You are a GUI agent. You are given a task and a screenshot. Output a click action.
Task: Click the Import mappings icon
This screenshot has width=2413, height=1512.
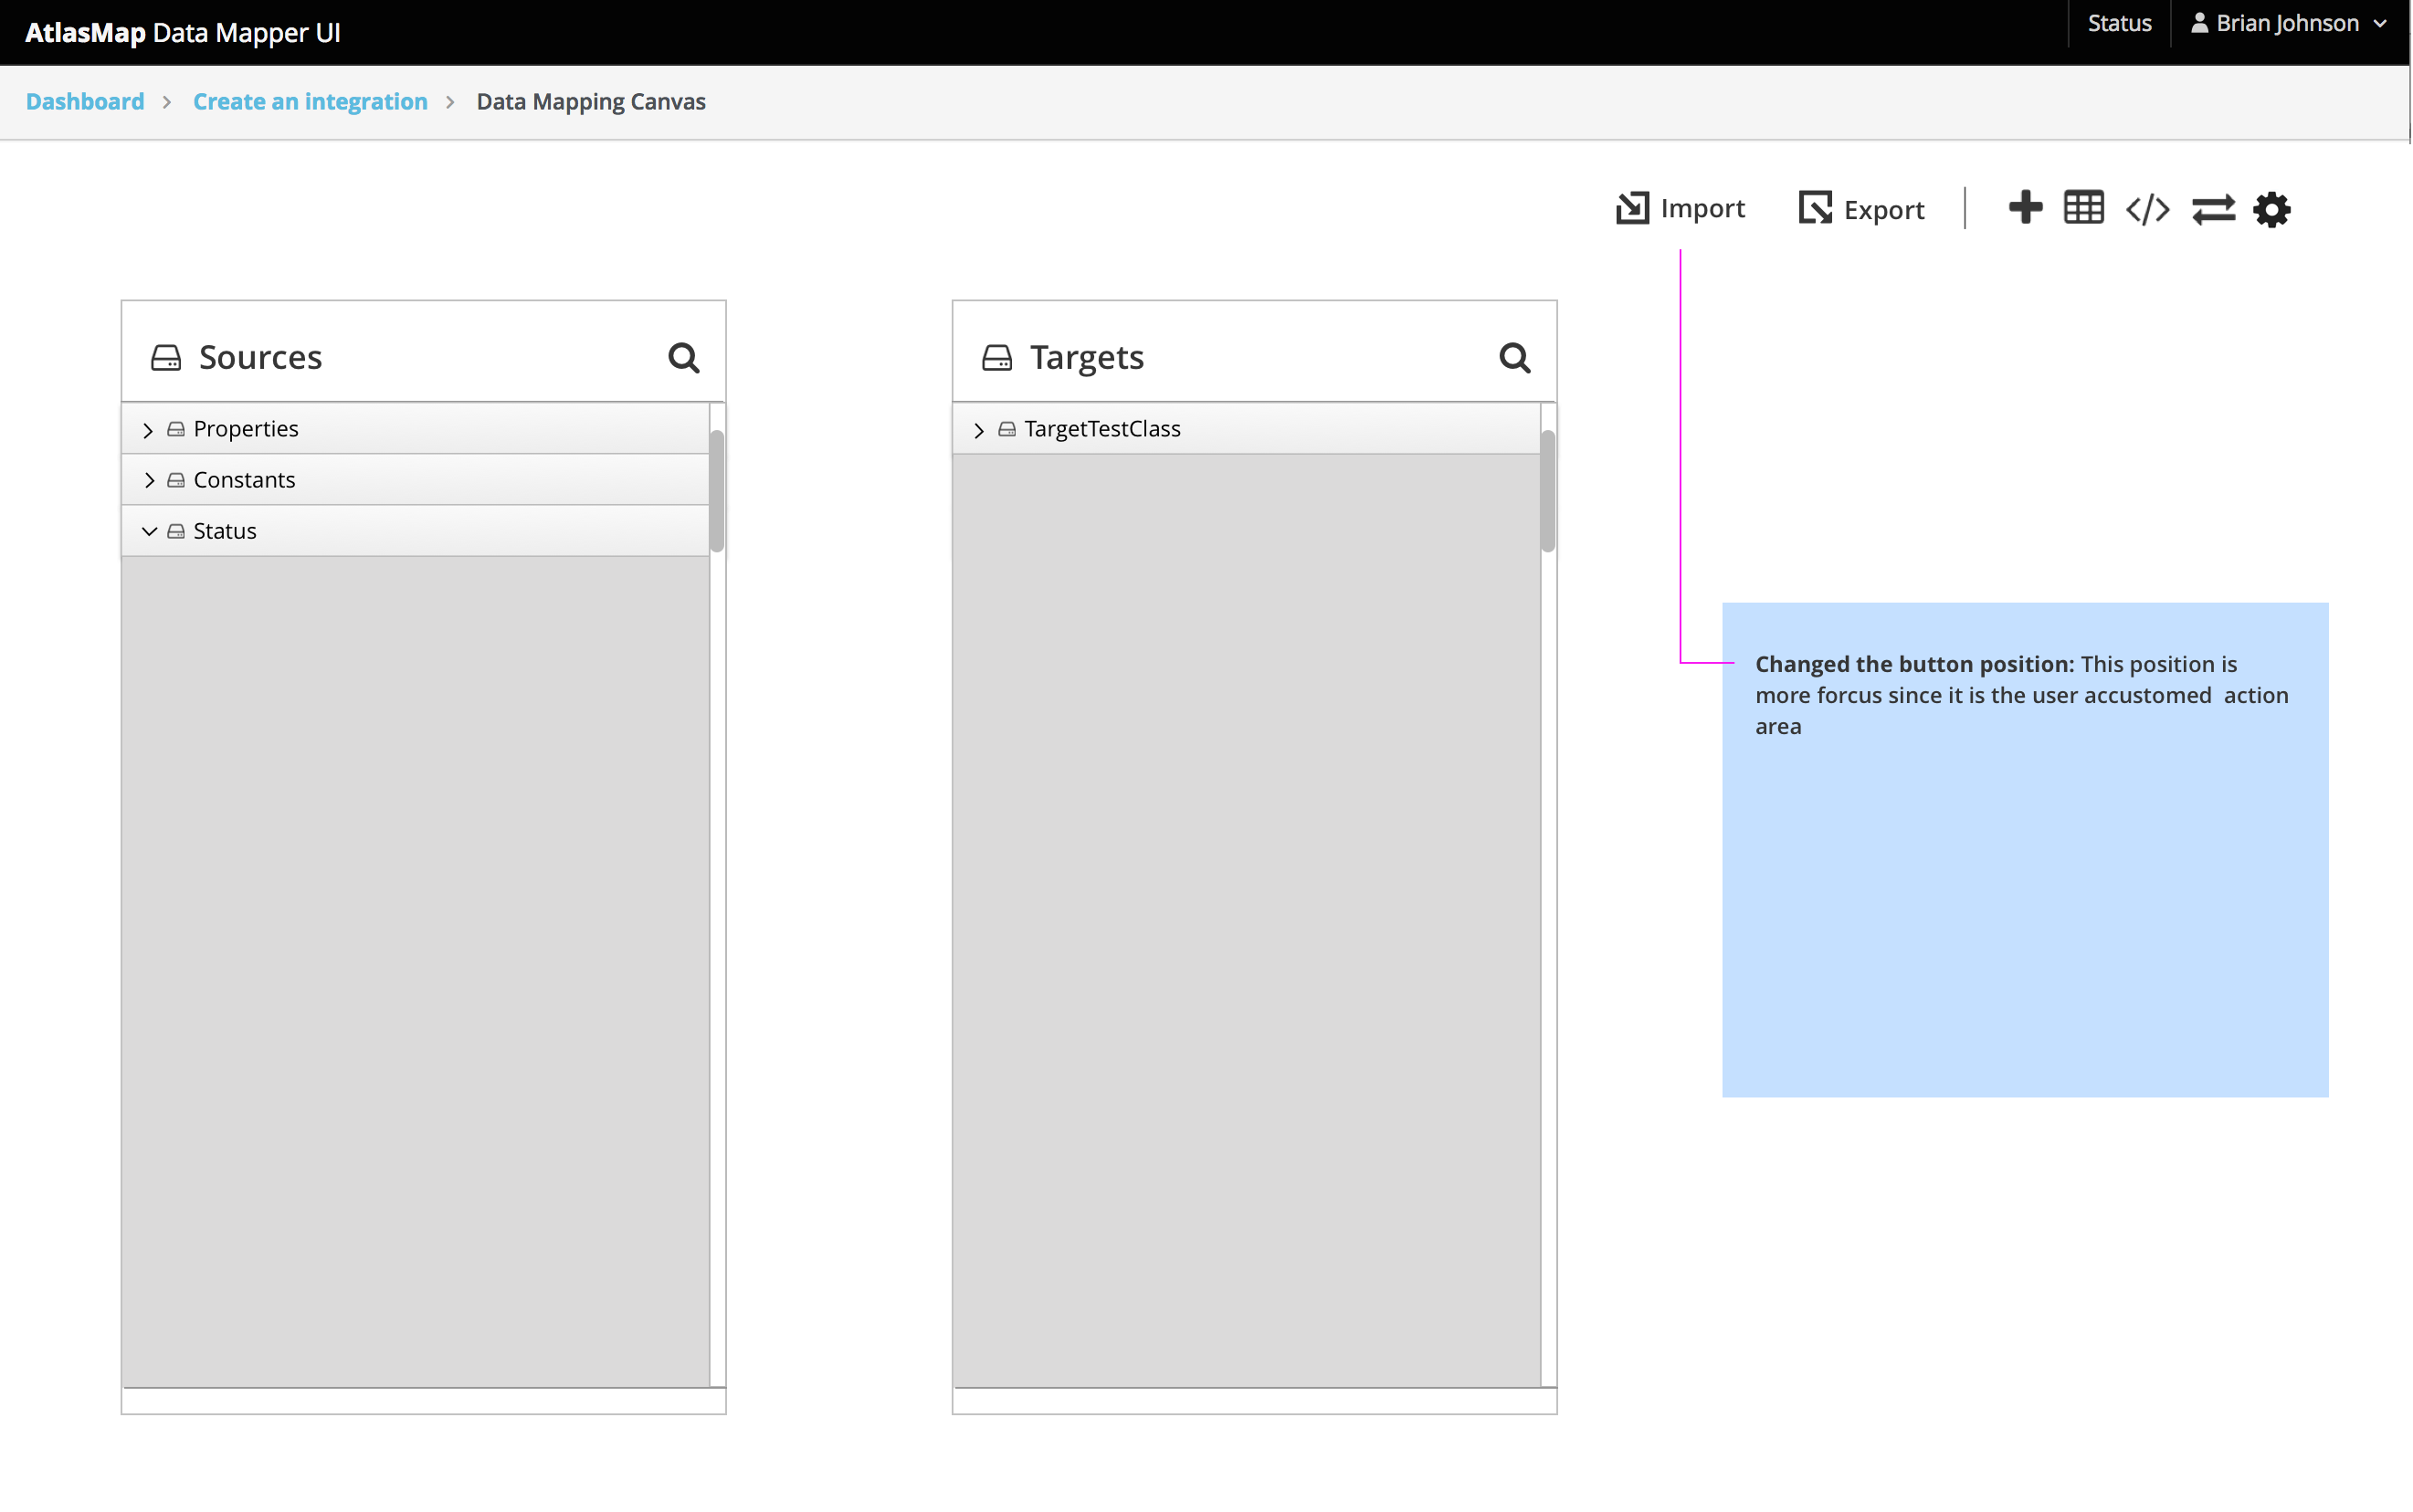(x=1632, y=208)
